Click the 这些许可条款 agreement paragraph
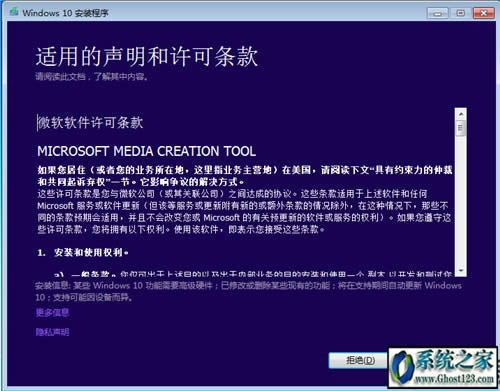The width and height of the screenshot is (500, 391). pos(244,212)
